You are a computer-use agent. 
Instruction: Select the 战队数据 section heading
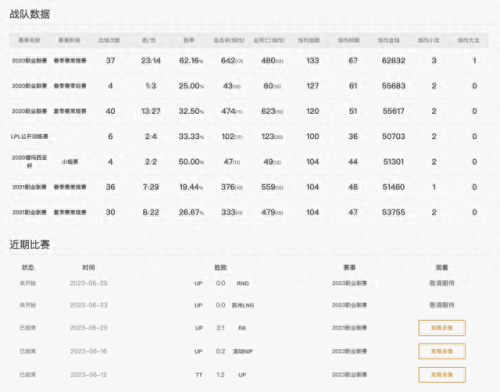click(x=30, y=14)
